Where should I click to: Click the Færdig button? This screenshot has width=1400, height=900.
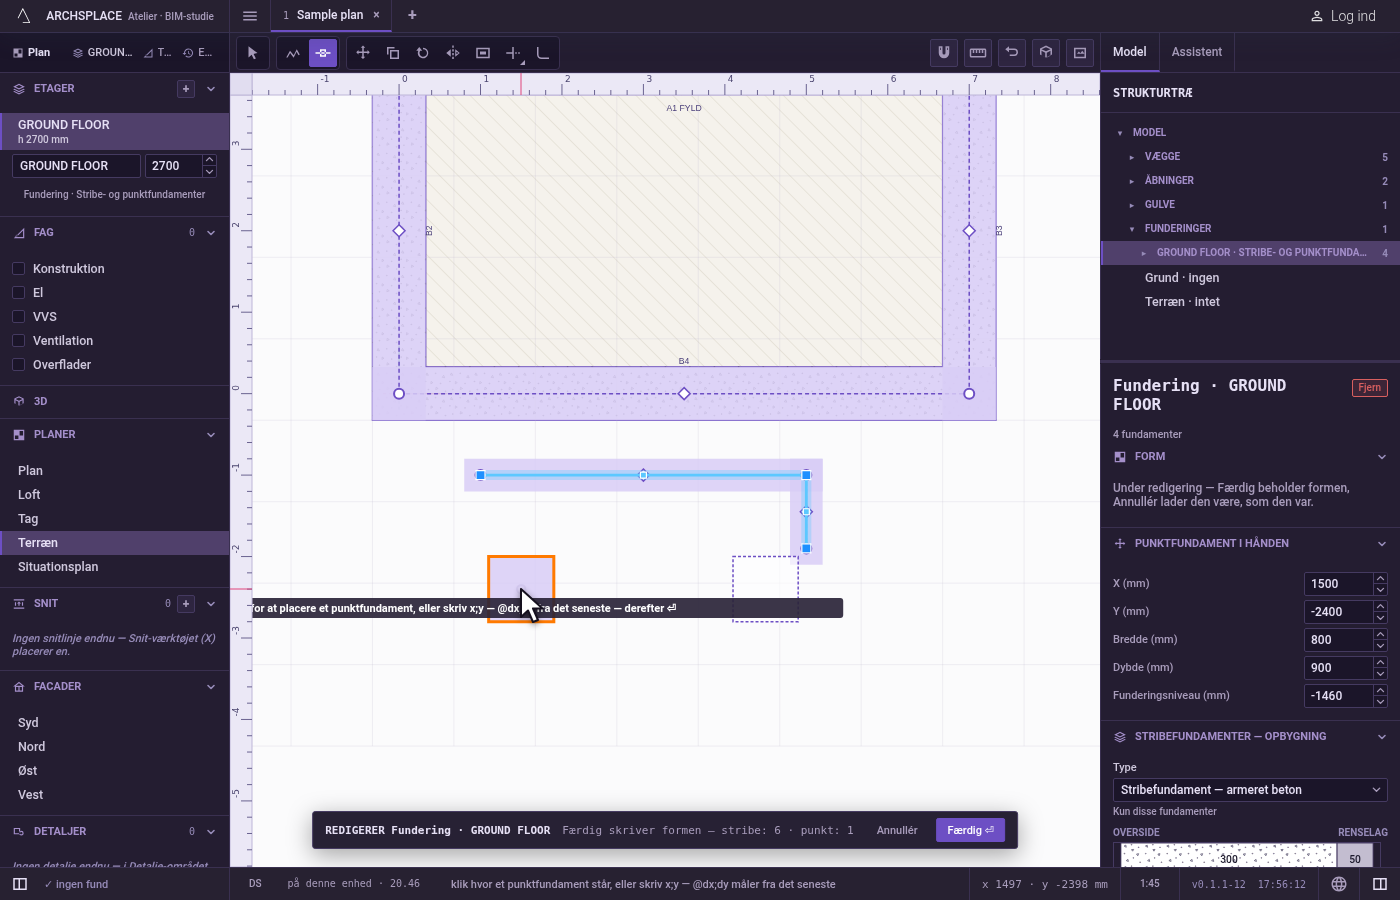pos(970,830)
